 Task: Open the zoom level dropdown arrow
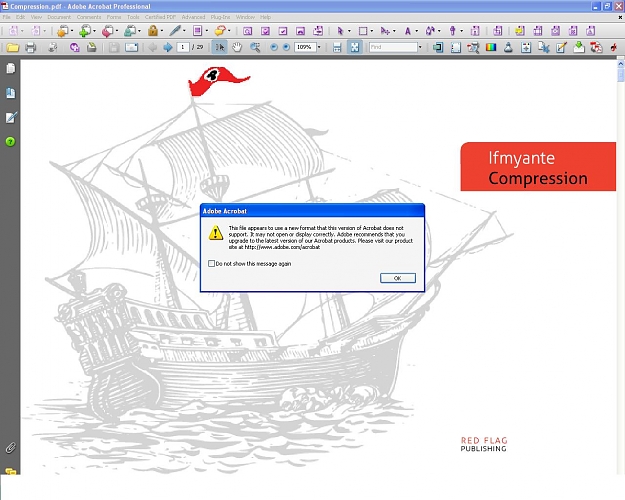click(x=319, y=47)
